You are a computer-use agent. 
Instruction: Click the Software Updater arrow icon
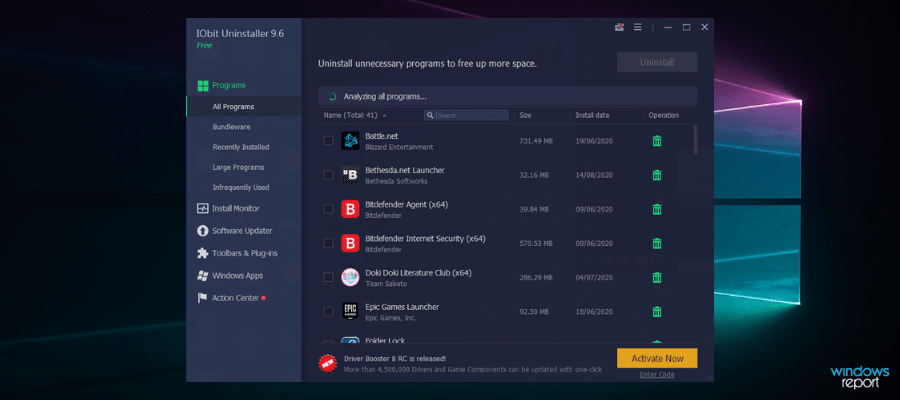(x=202, y=231)
